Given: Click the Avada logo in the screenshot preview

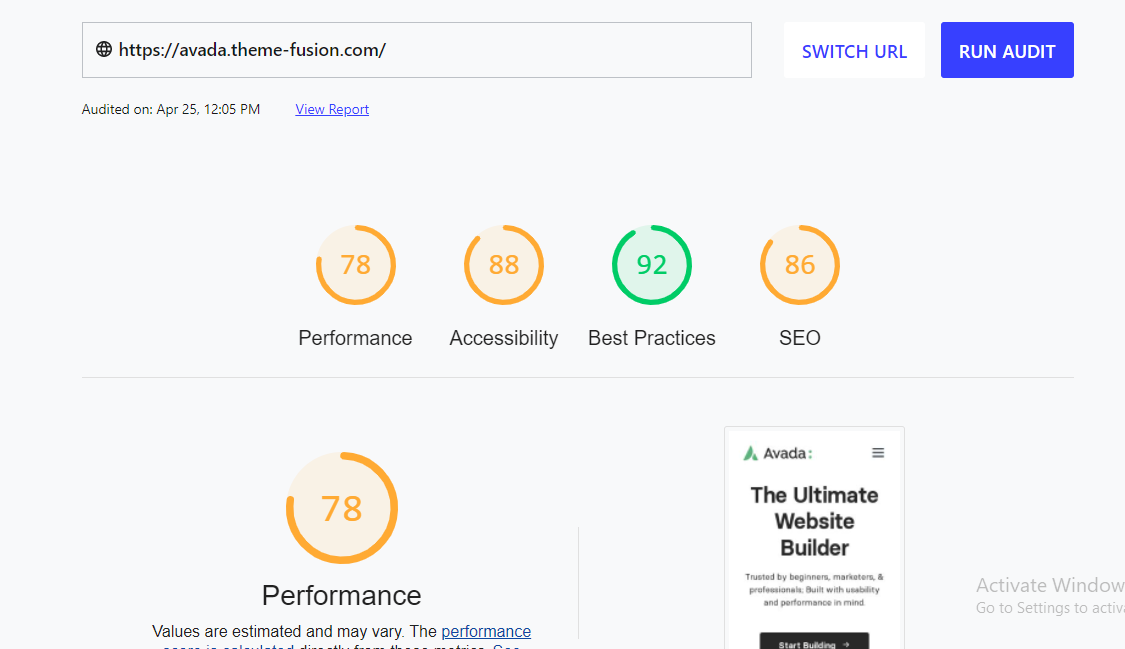Looking at the screenshot, I should (x=778, y=453).
